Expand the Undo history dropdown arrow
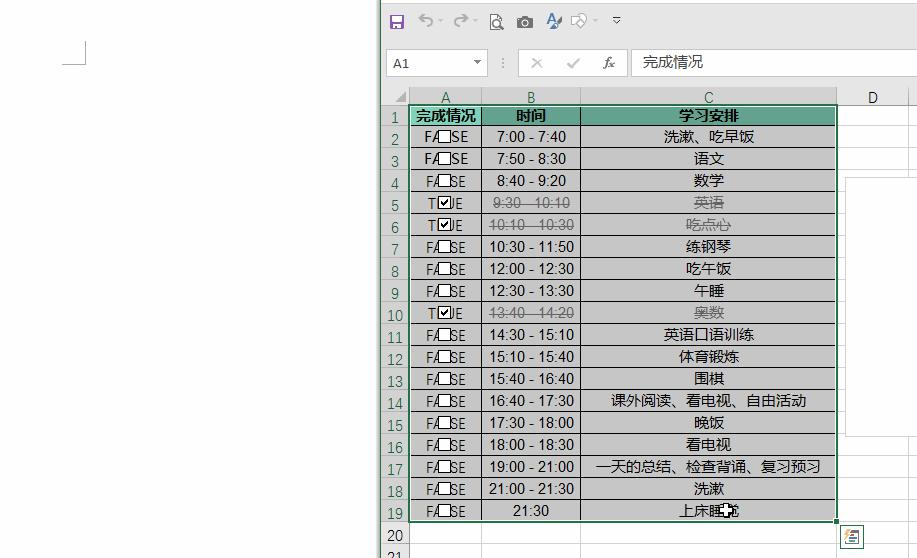This screenshot has width=917, height=558. [x=441, y=21]
